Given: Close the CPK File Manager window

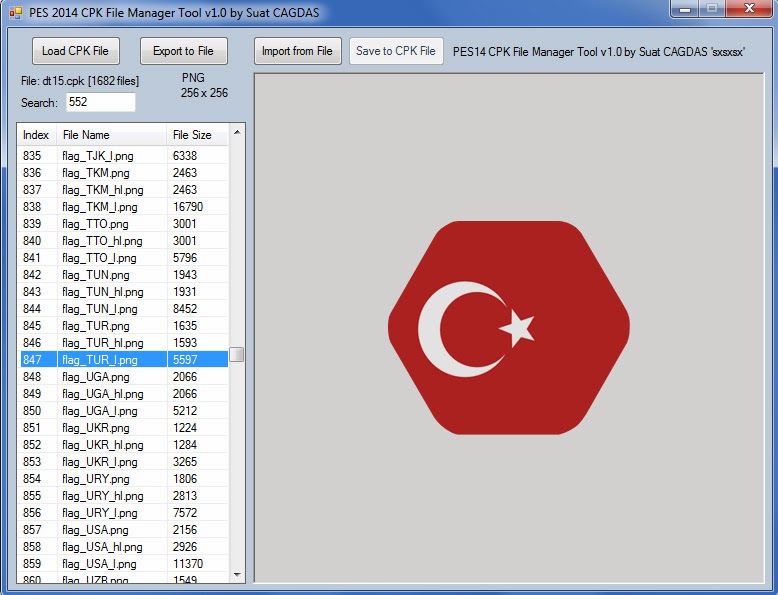Looking at the screenshot, I should coord(750,9).
